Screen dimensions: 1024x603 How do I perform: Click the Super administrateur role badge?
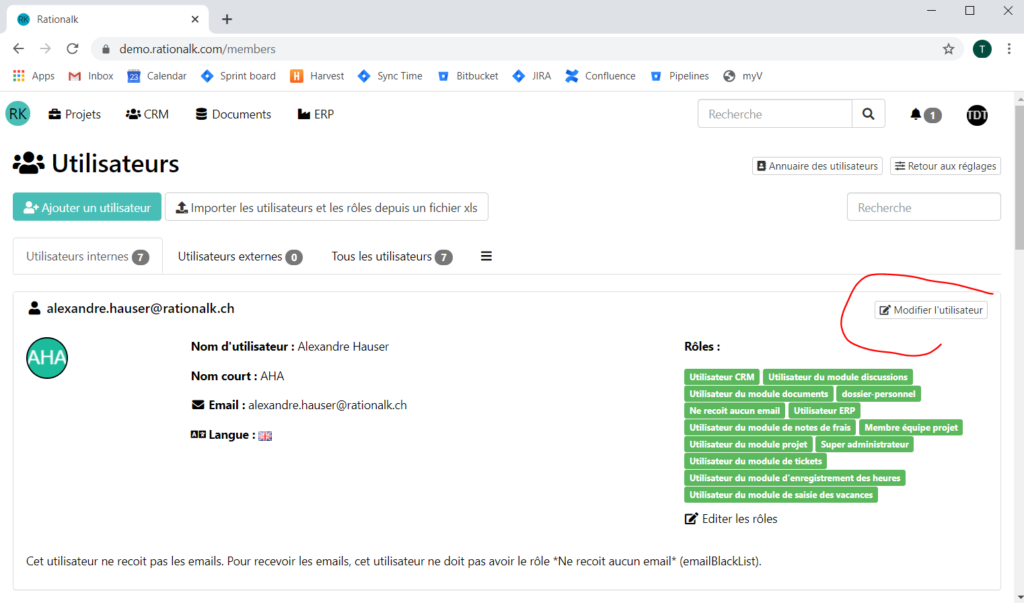click(x=864, y=444)
